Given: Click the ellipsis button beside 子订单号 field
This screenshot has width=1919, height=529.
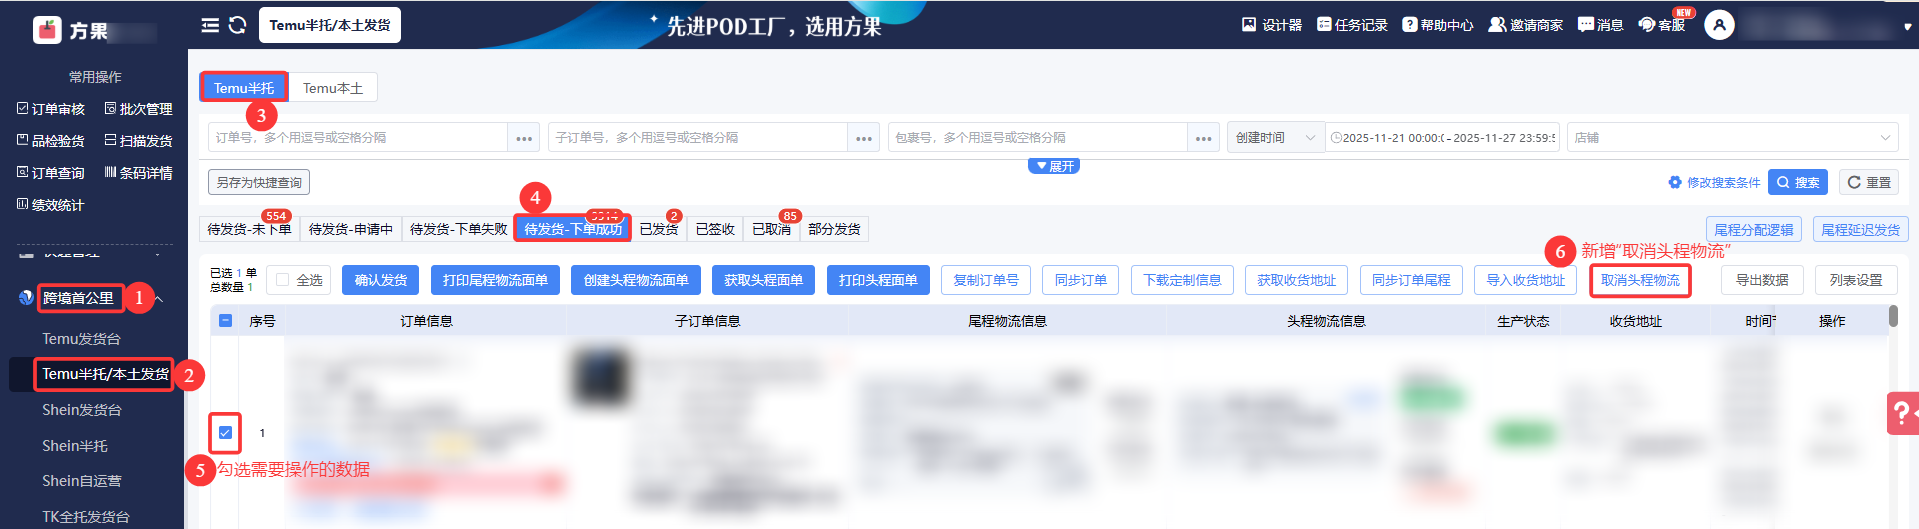Looking at the screenshot, I should click(x=864, y=138).
